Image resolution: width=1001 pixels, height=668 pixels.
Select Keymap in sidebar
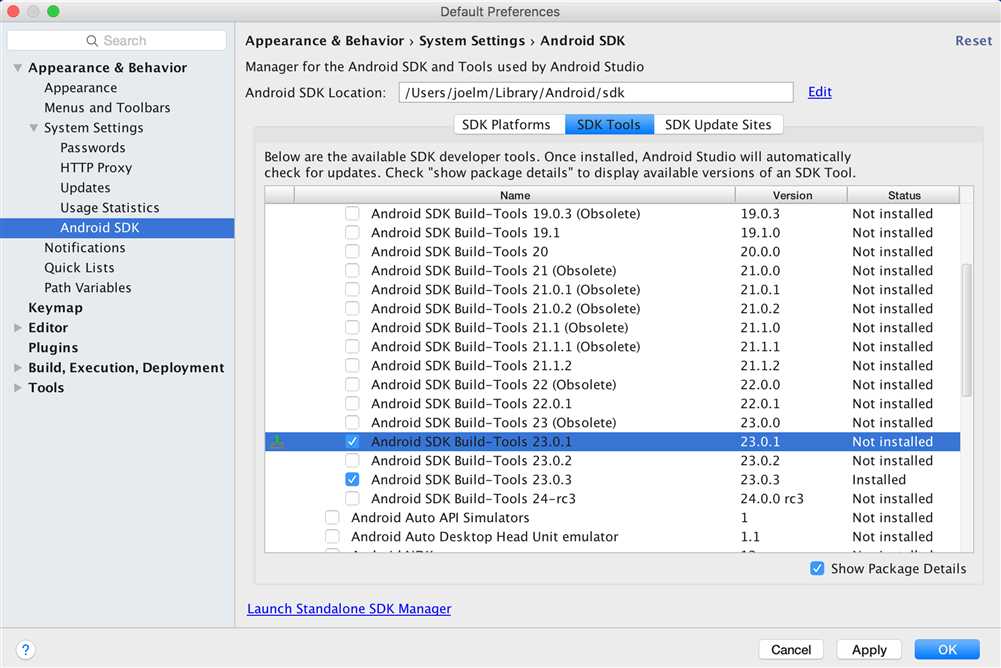click(56, 308)
